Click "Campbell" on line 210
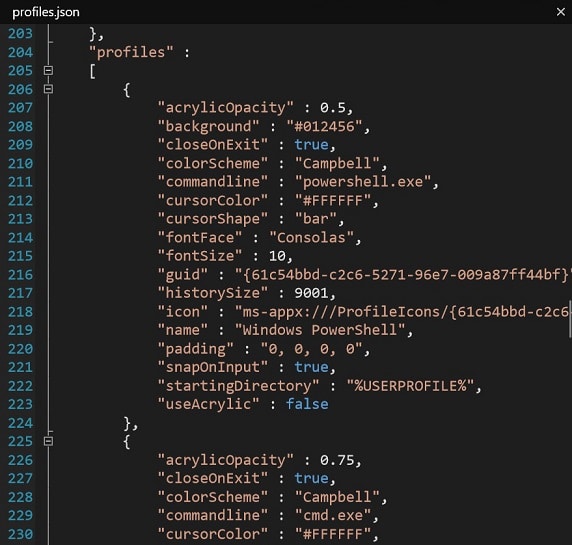The width and height of the screenshot is (572, 545). (x=337, y=163)
